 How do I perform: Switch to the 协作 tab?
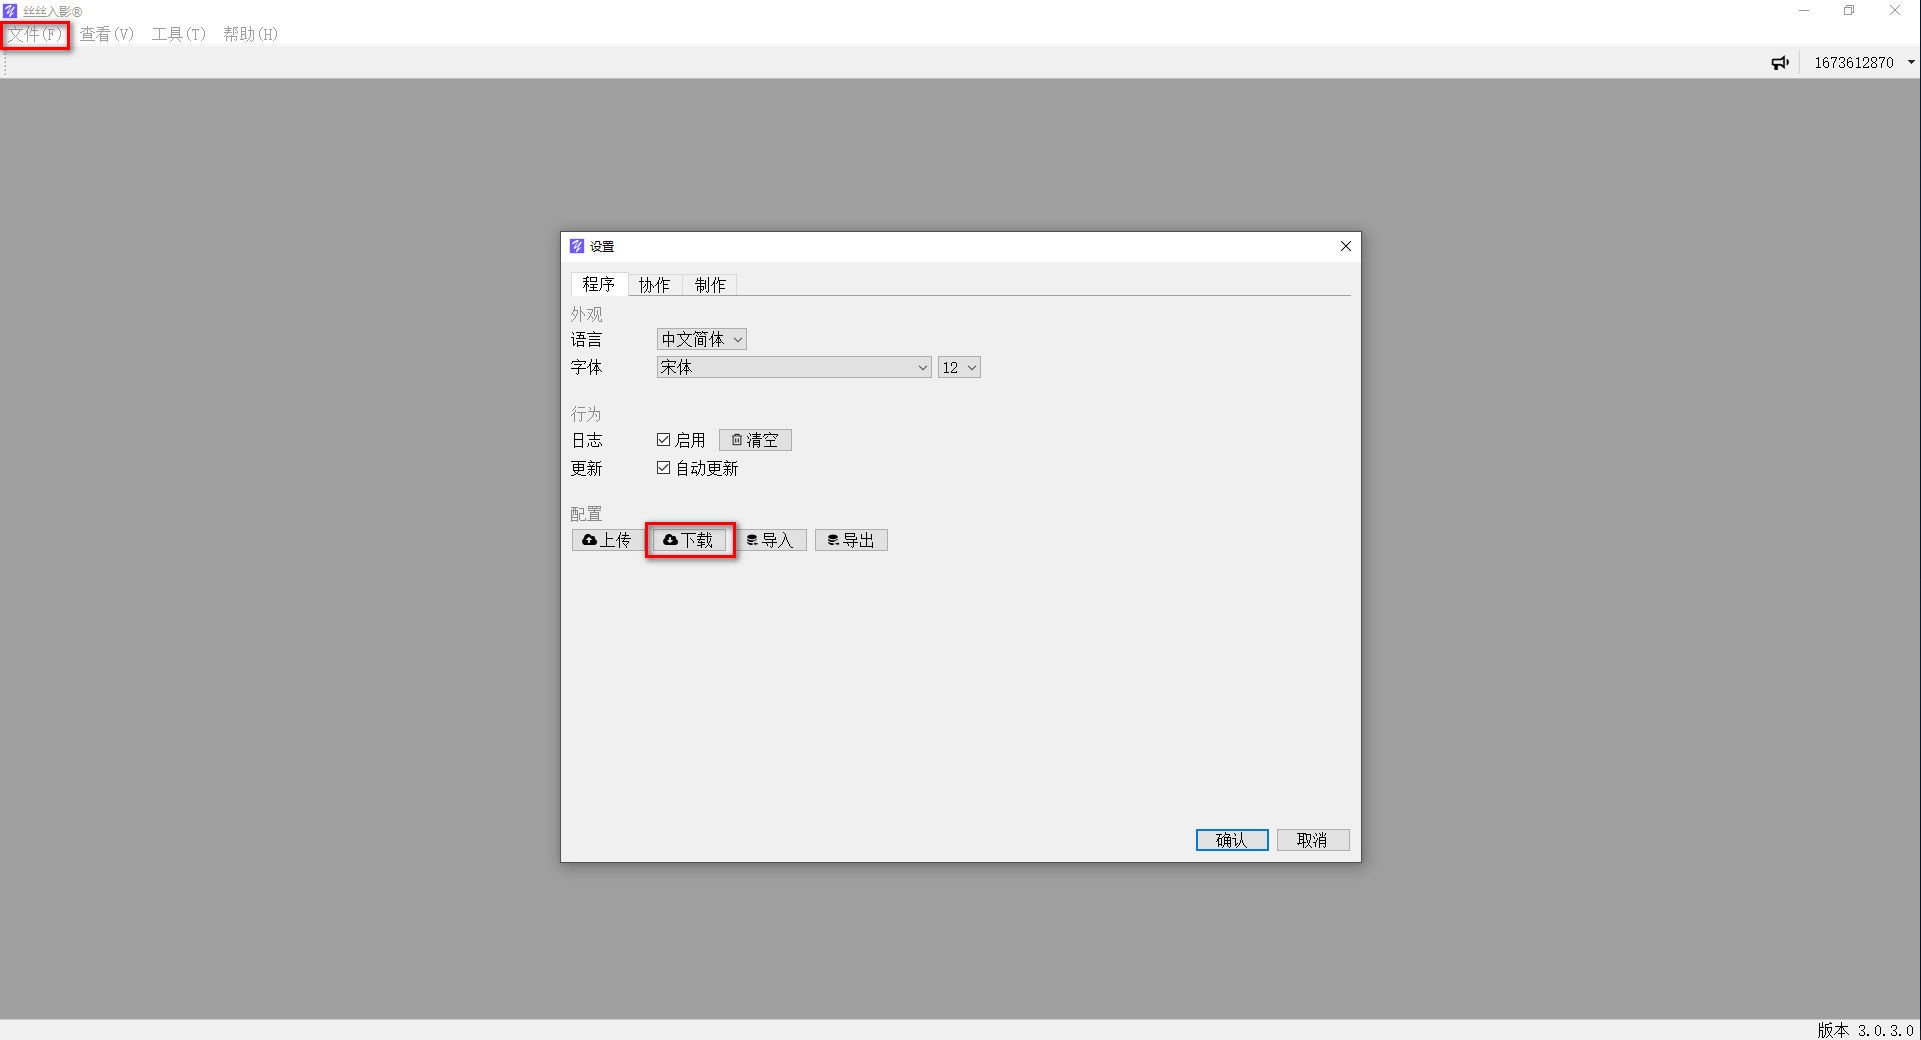click(x=655, y=285)
